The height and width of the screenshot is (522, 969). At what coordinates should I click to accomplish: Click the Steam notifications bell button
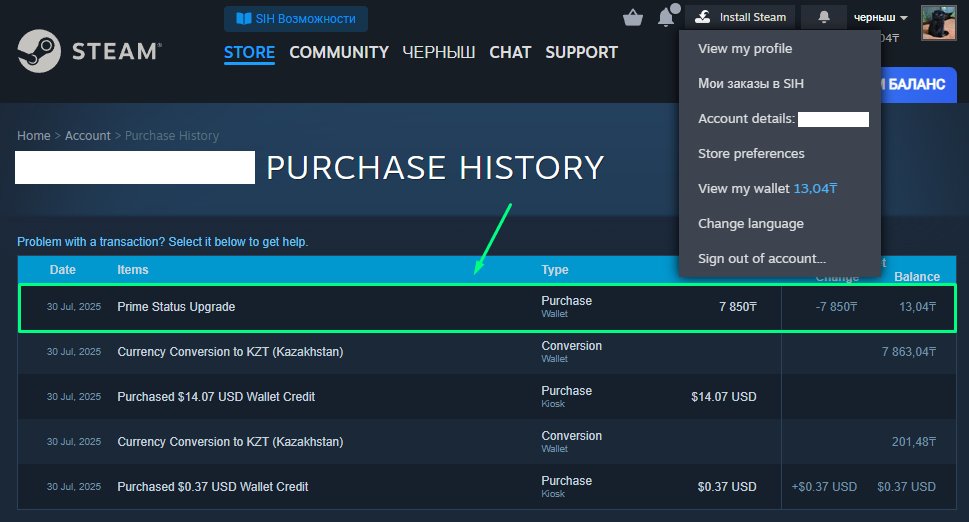tap(824, 17)
